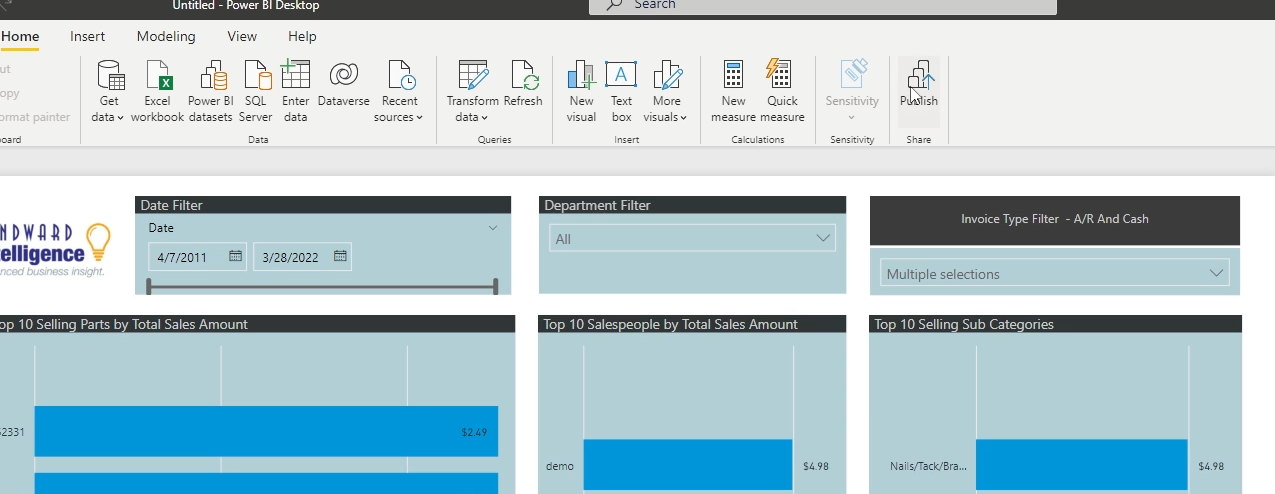Click Top 10 Salespeople by Total Sales Amount title
The height and width of the screenshot is (494, 1275).
670,324
